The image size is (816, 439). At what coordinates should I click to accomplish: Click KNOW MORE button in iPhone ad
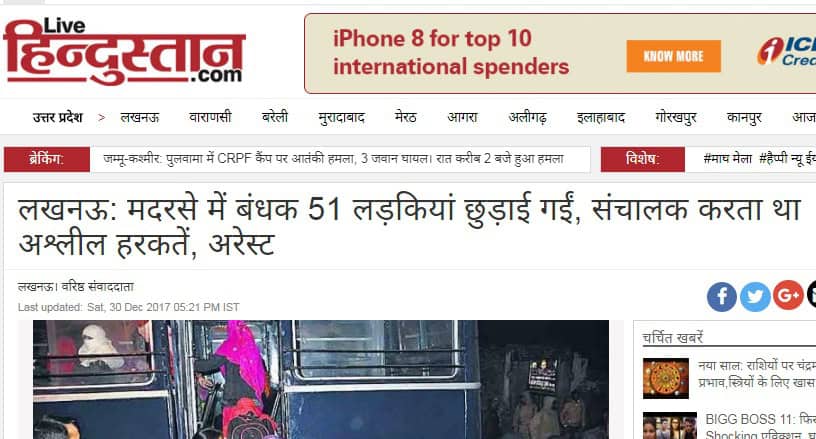[673, 56]
